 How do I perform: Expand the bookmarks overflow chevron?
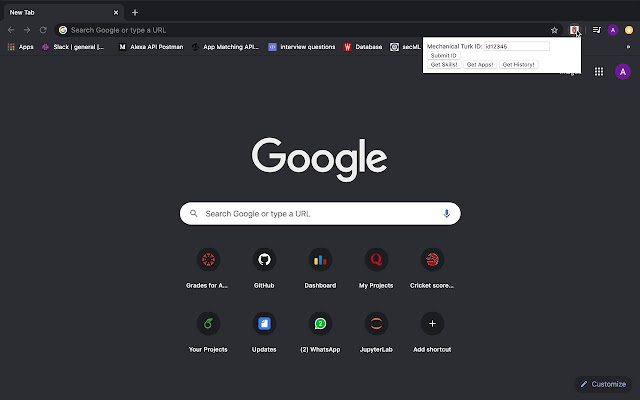click(628, 47)
